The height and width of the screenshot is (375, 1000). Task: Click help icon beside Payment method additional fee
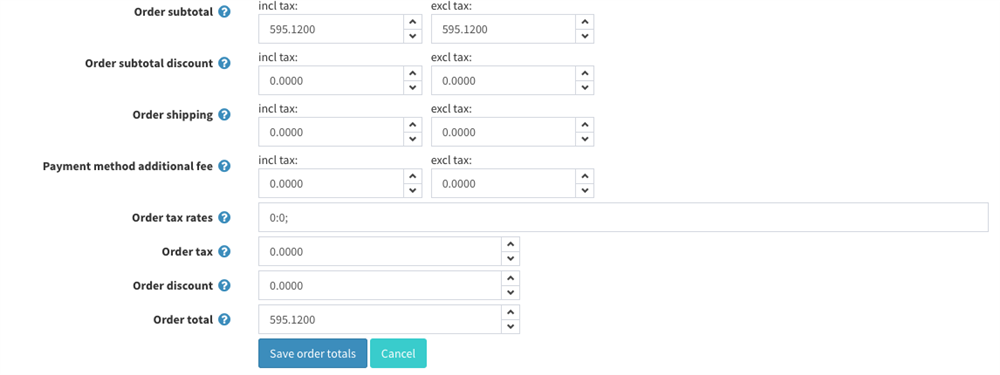224,166
